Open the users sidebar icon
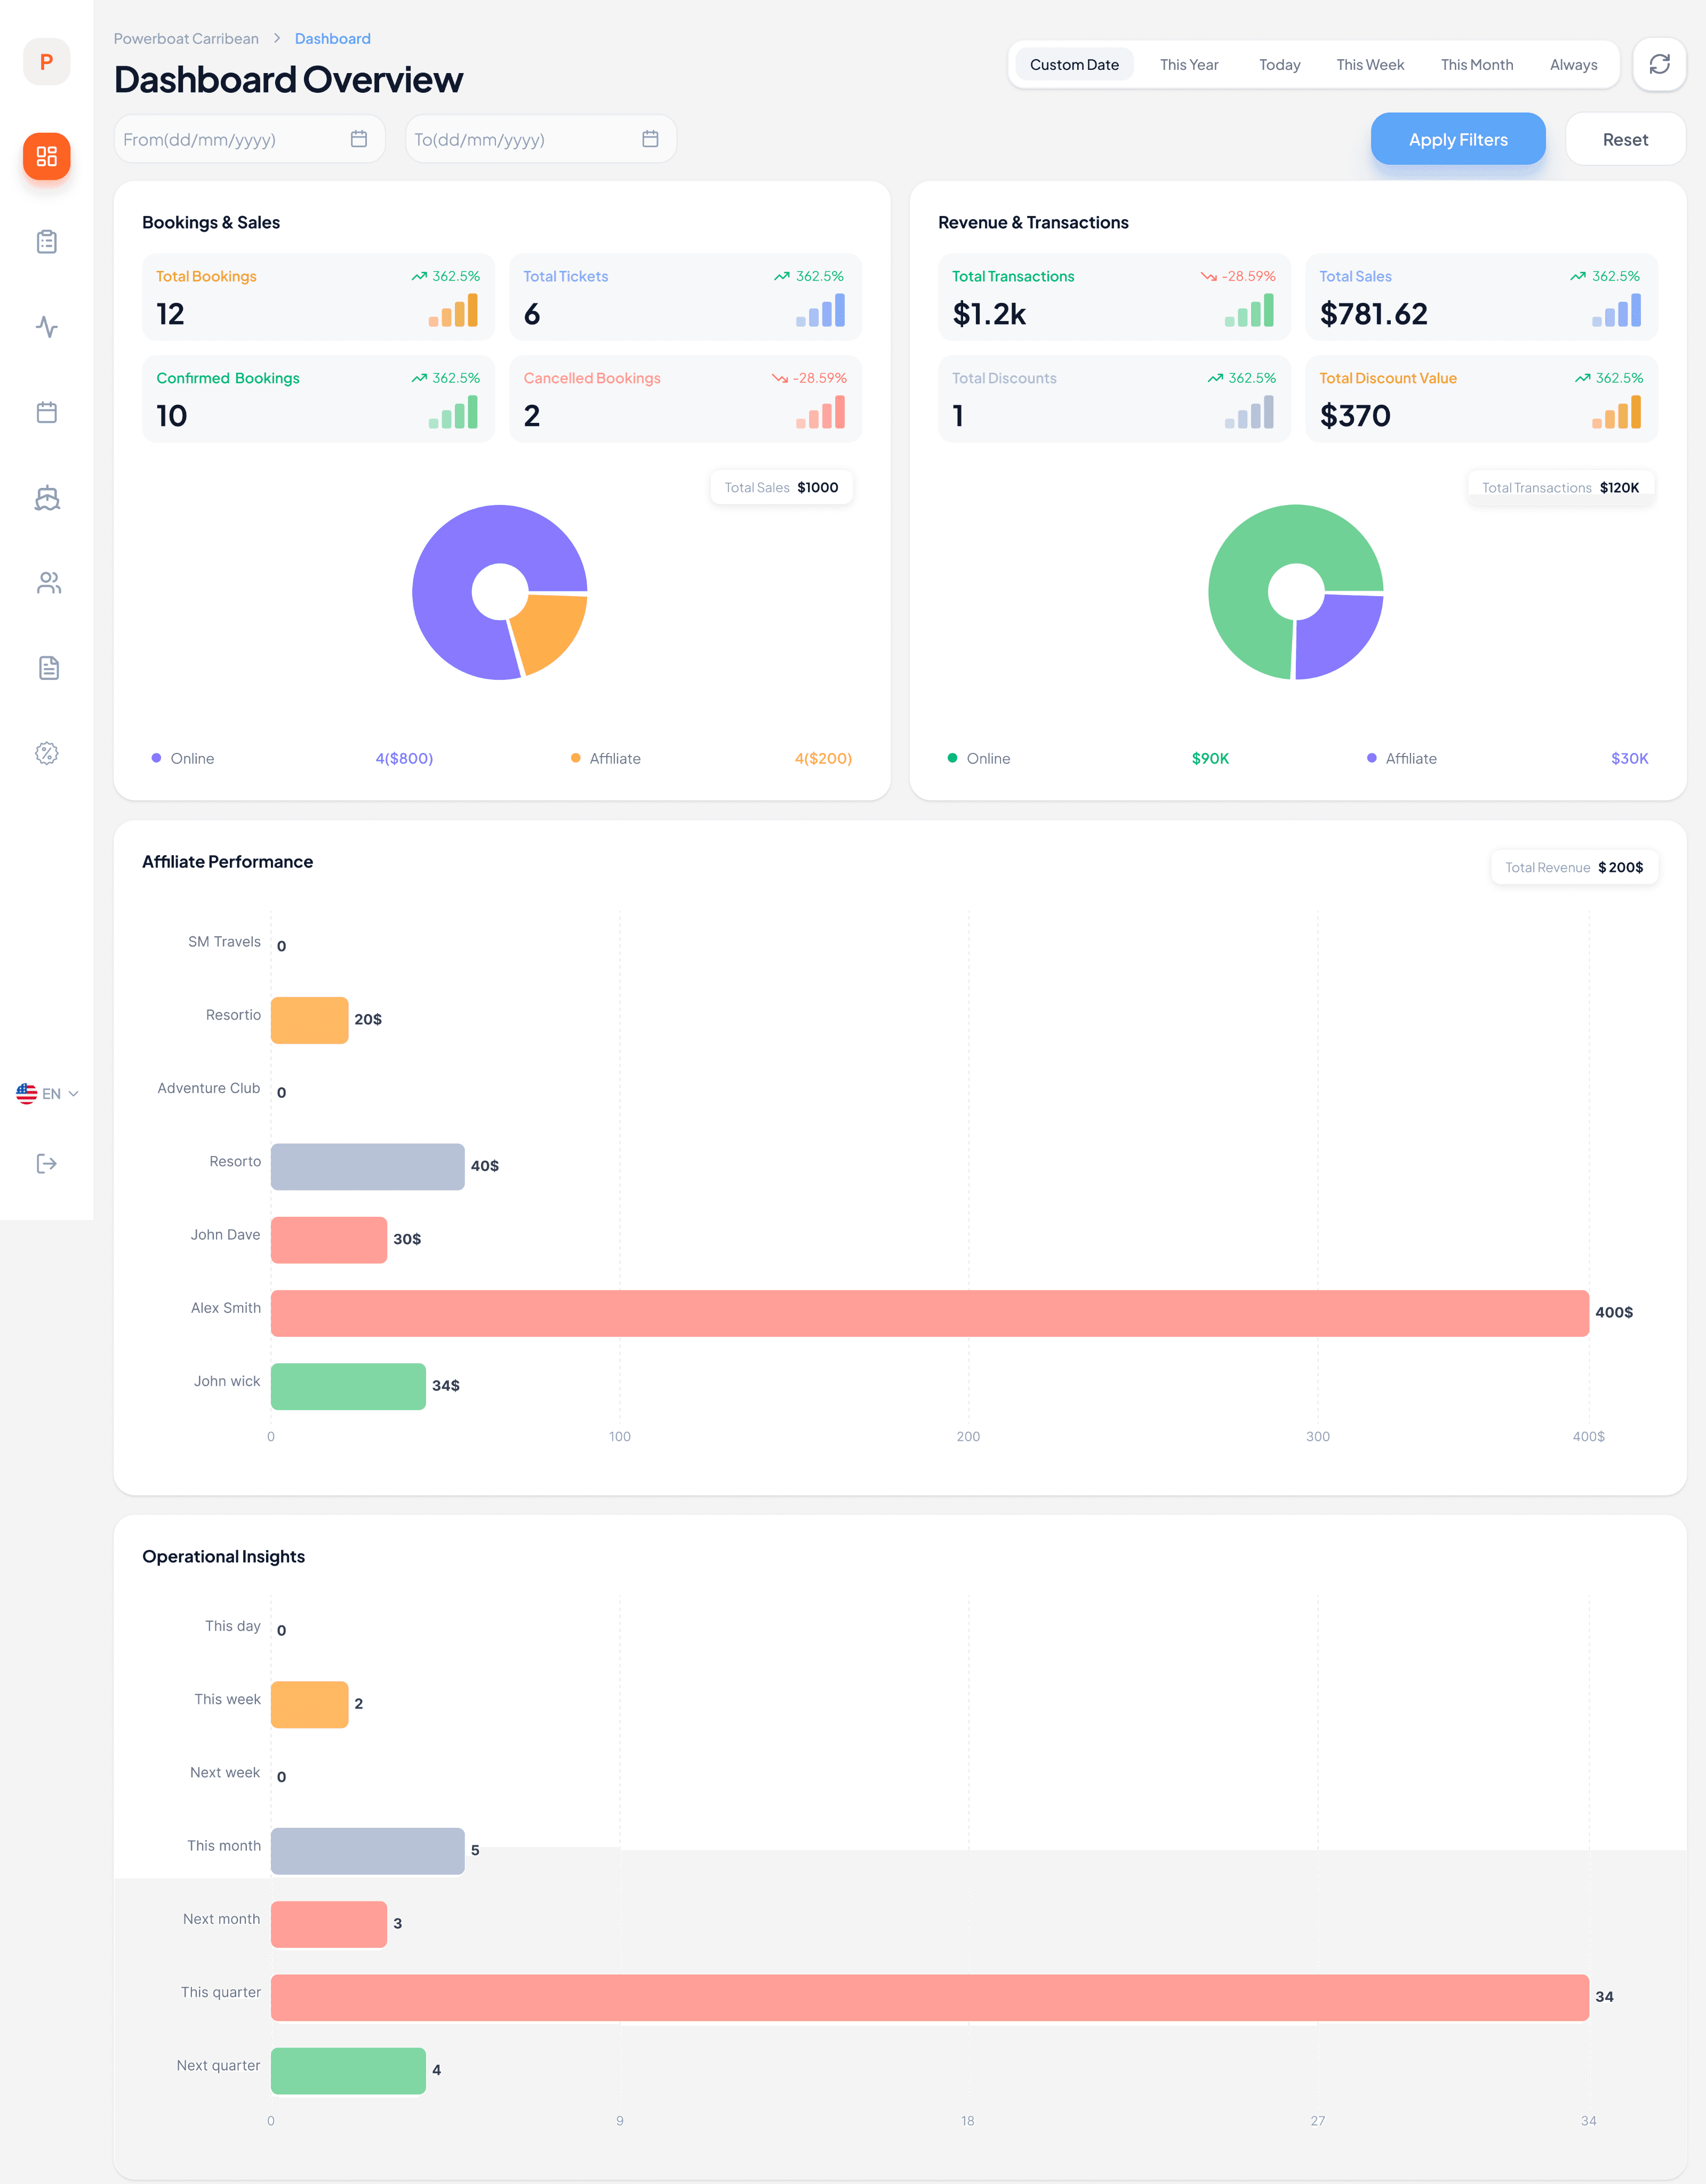 click(x=48, y=583)
